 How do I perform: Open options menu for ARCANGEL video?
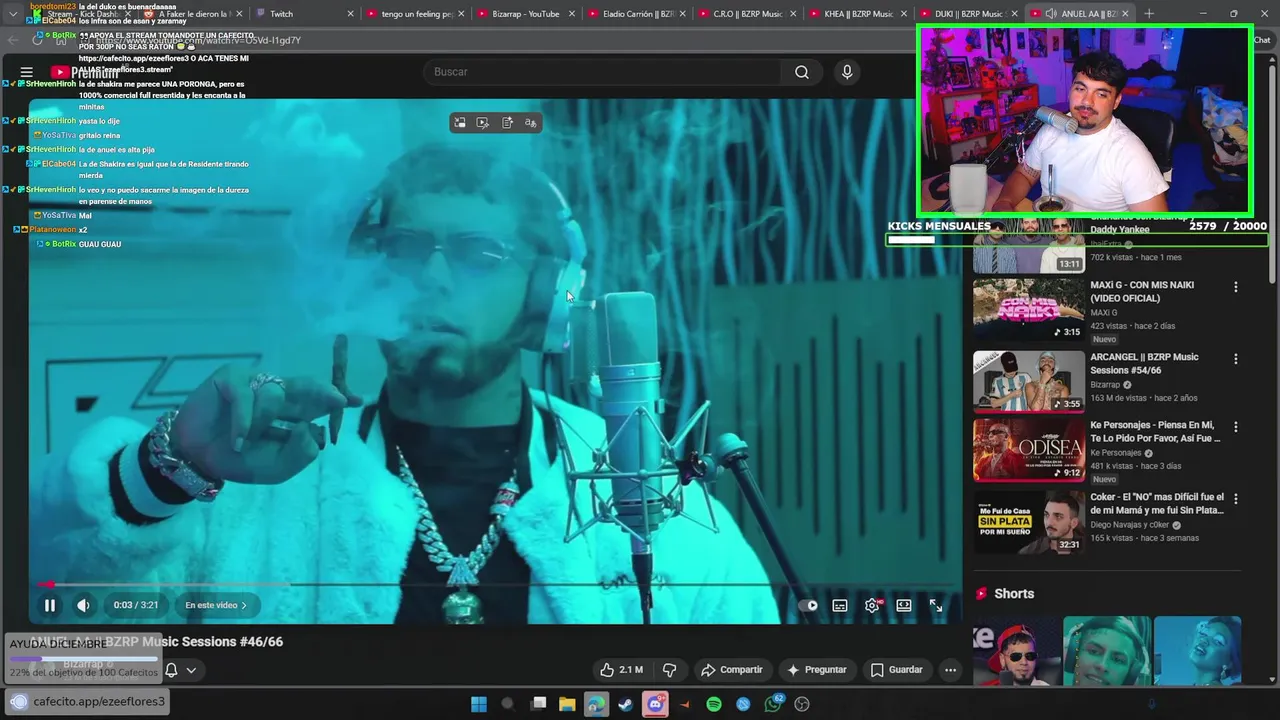1235,359
